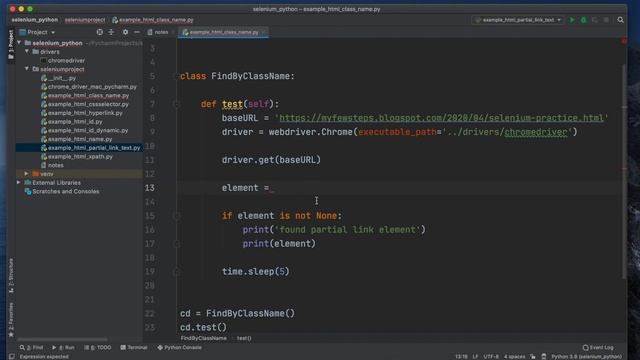This screenshot has width=640, height=360.
Task: Click selenium_python breadcrumb in navigation bar
Action: [35, 20]
